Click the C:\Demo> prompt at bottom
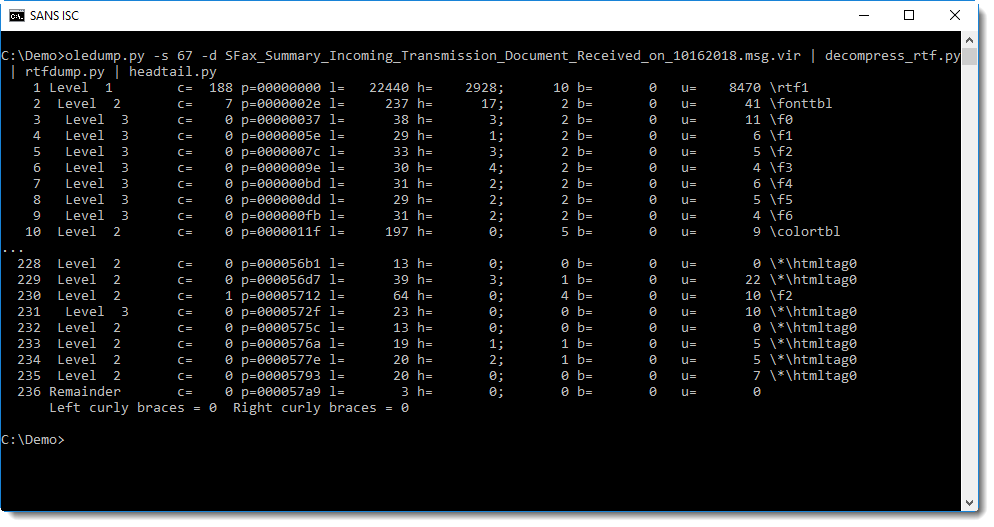Viewport: 994px width, 527px height. coord(33,439)
